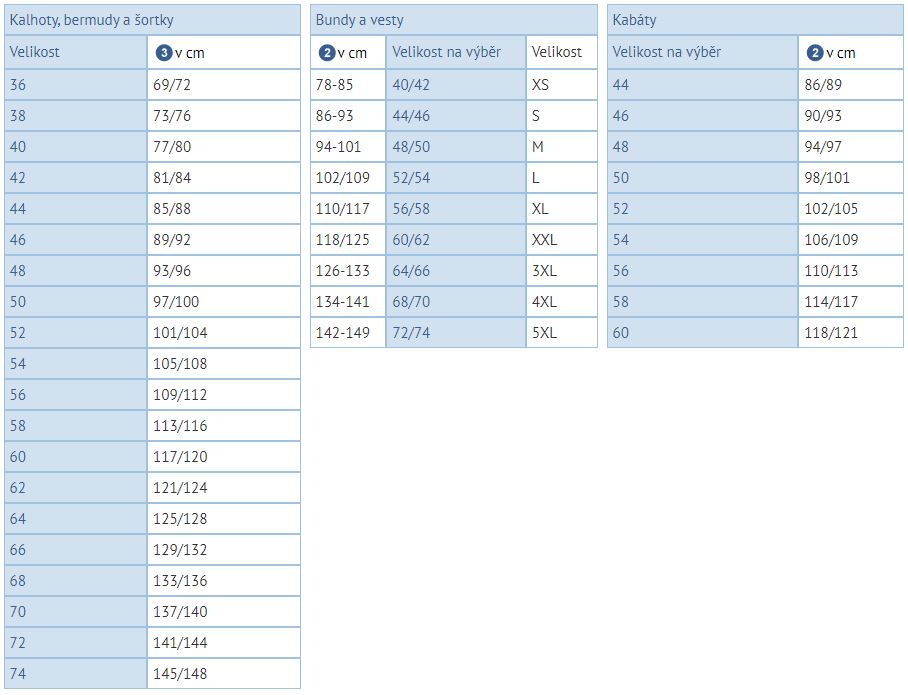Click the number 2 badge in Kabáty table
Image resolution: width=908 pixels, height=695 pixels.
click(x=815, y=53)
